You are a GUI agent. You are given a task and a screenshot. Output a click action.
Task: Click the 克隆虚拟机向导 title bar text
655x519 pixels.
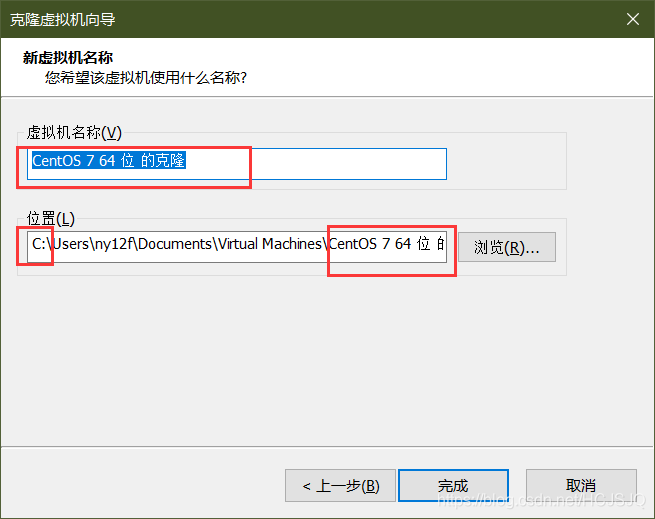(x=63, y=20)
